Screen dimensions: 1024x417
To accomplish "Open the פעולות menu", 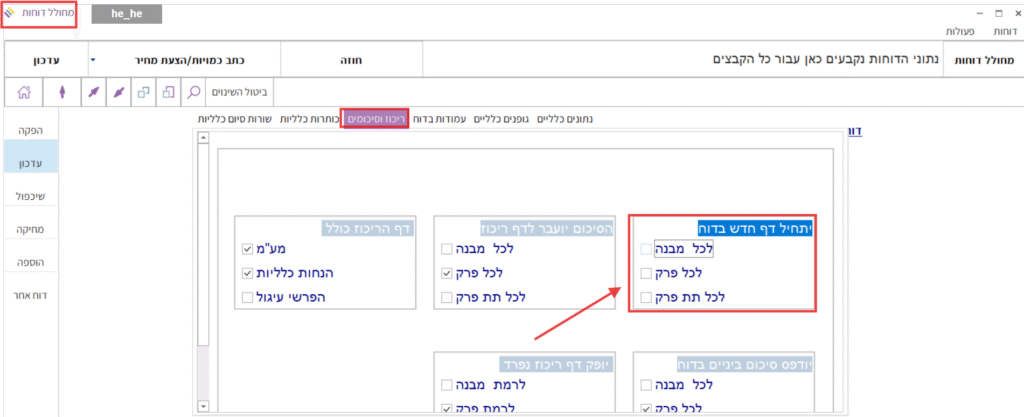I will click(961, 32).
